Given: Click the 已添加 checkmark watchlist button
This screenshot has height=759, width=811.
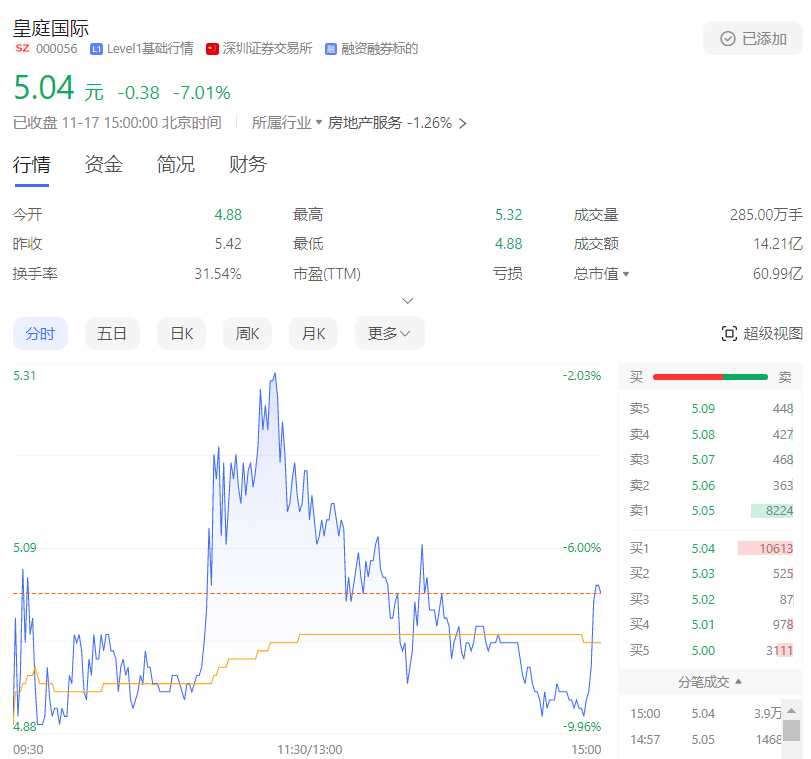Looking at the screenshot, I should (x=753, y=39).
